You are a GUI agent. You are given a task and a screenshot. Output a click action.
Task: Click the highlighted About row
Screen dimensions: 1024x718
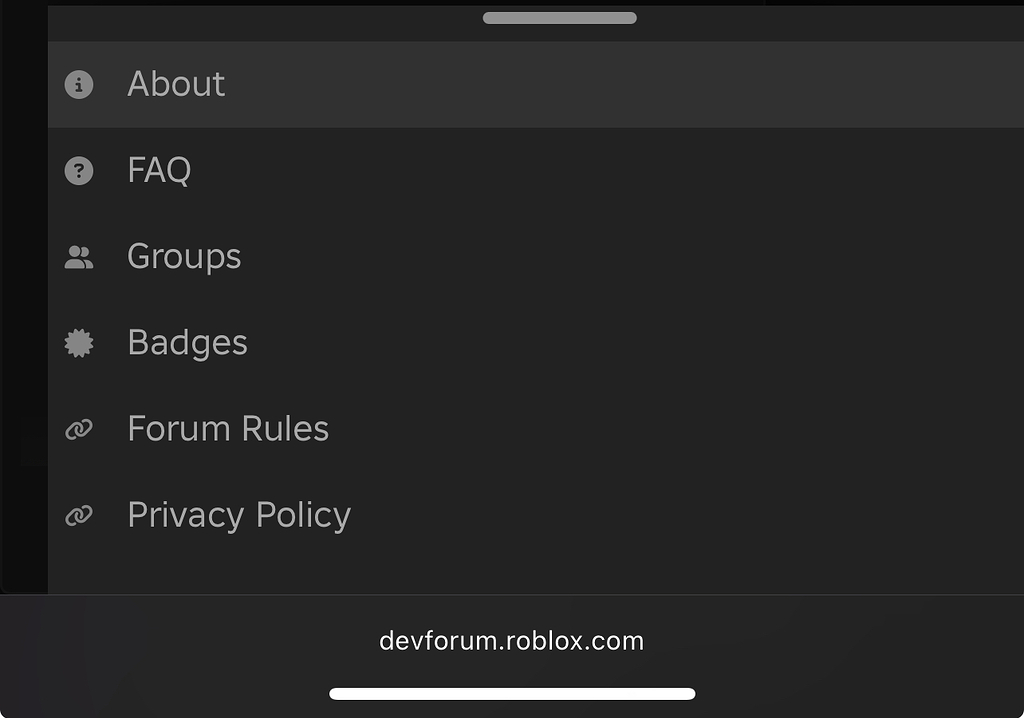400,85
